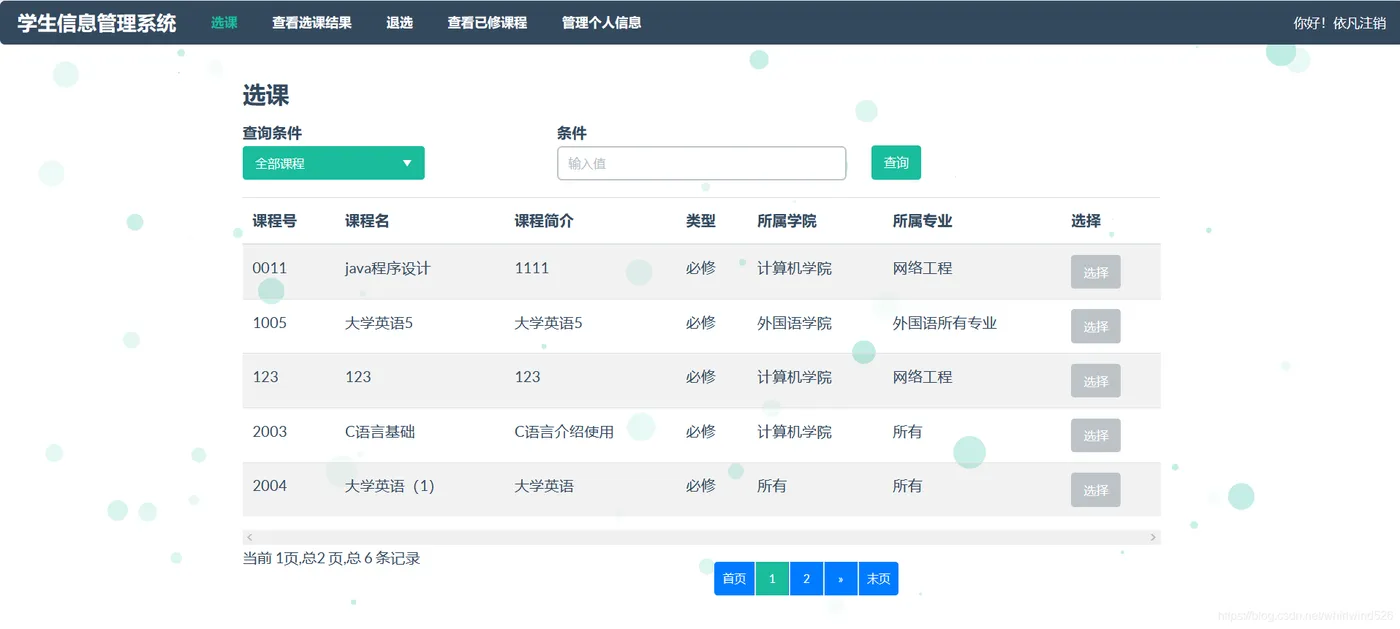This screenshot has width=1400, height=629.
Task: Open the 管理个人信息 menu item
Action: [x=602, y=22]
